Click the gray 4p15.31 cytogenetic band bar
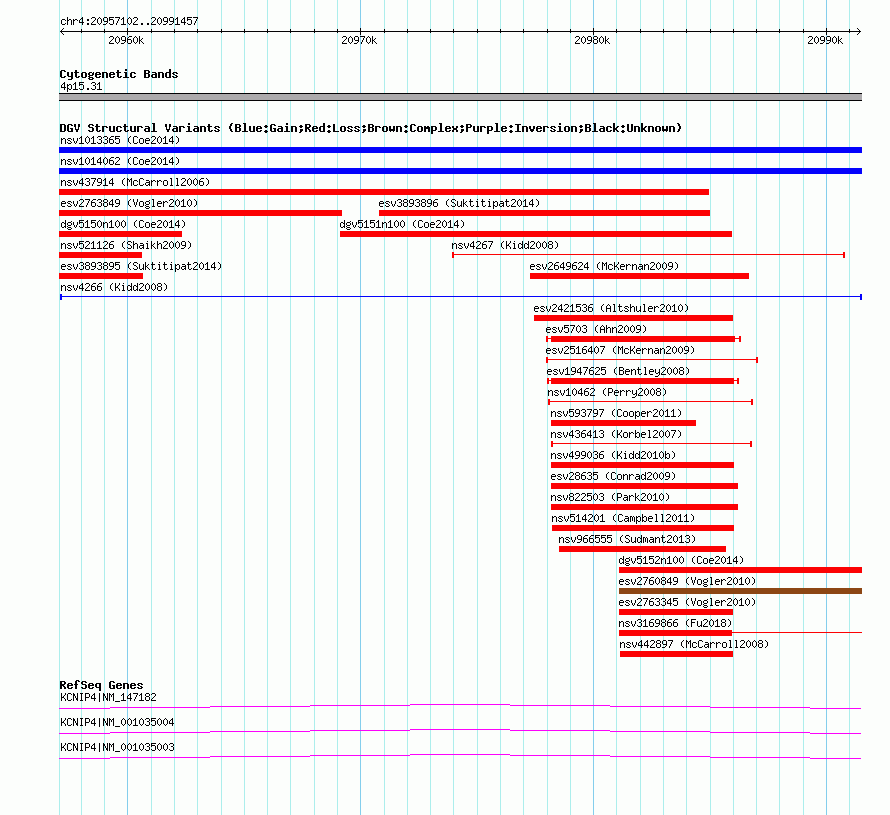The image size is (890, 815). (x=460, y=97)
